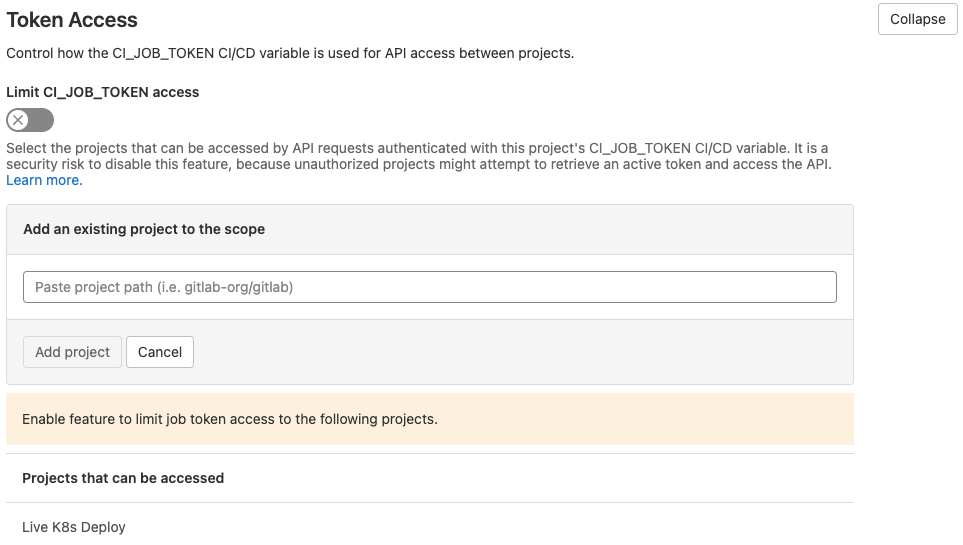Click the Token Access section heading
The image size is (963, 545).
point(72,20)
